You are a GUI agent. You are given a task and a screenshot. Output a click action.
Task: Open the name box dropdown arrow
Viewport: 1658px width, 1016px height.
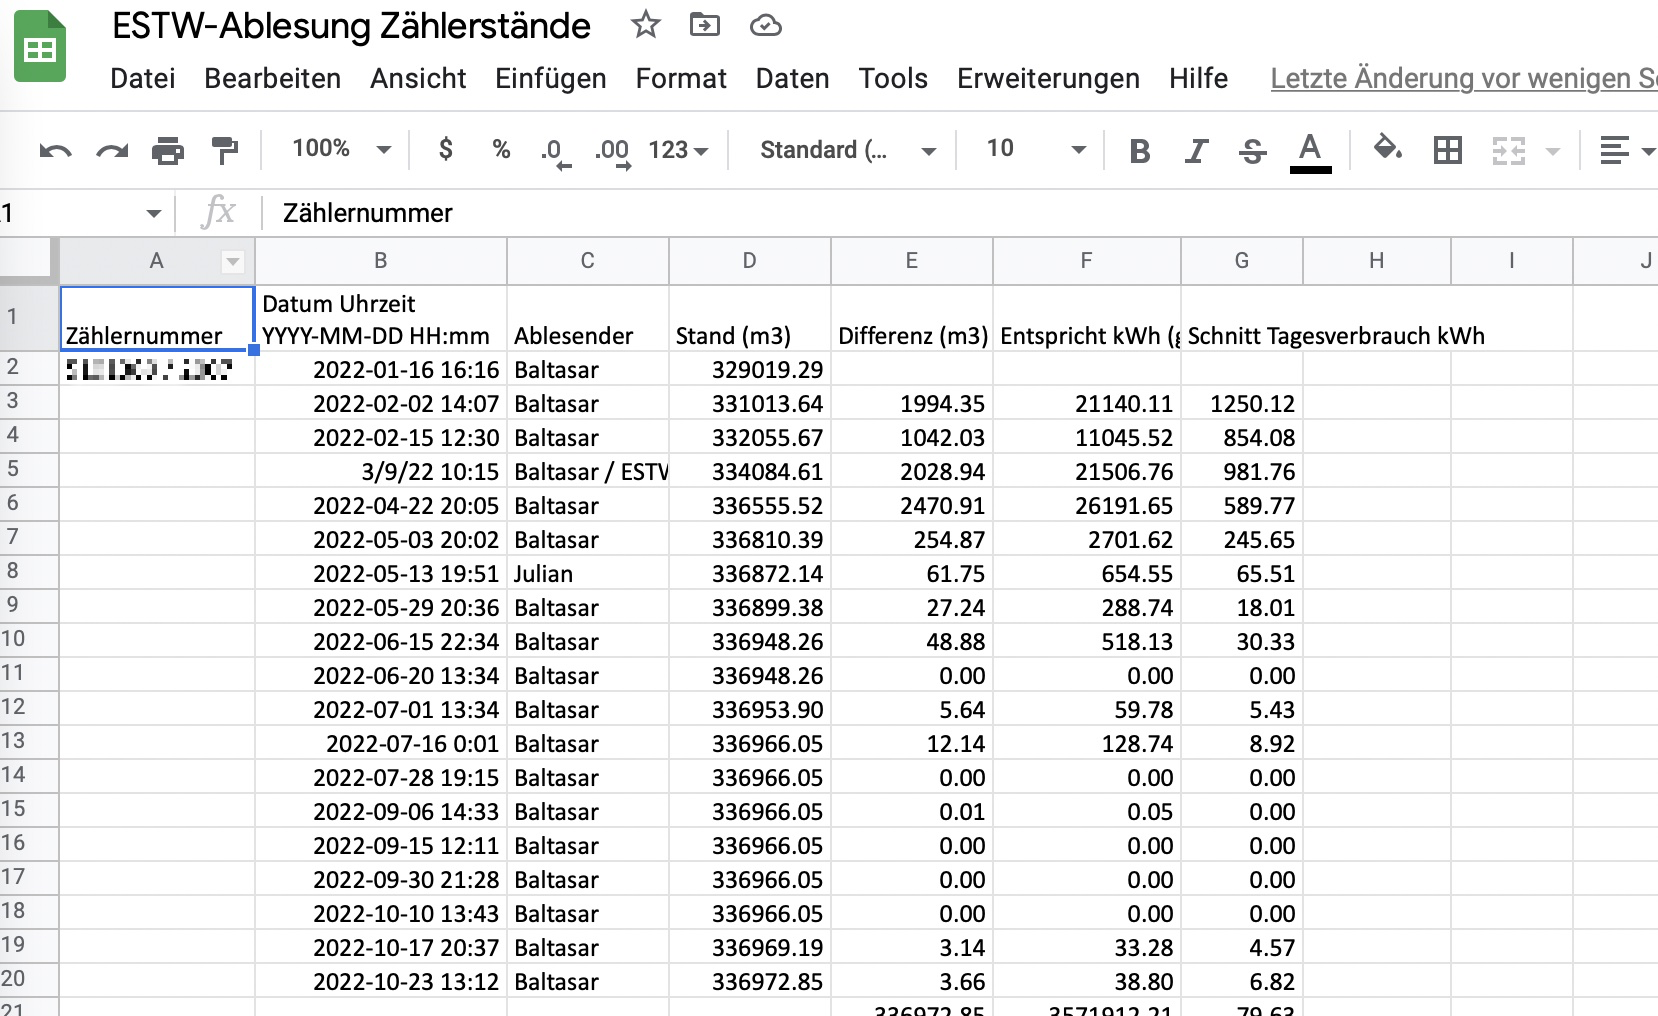pos(153,213)
